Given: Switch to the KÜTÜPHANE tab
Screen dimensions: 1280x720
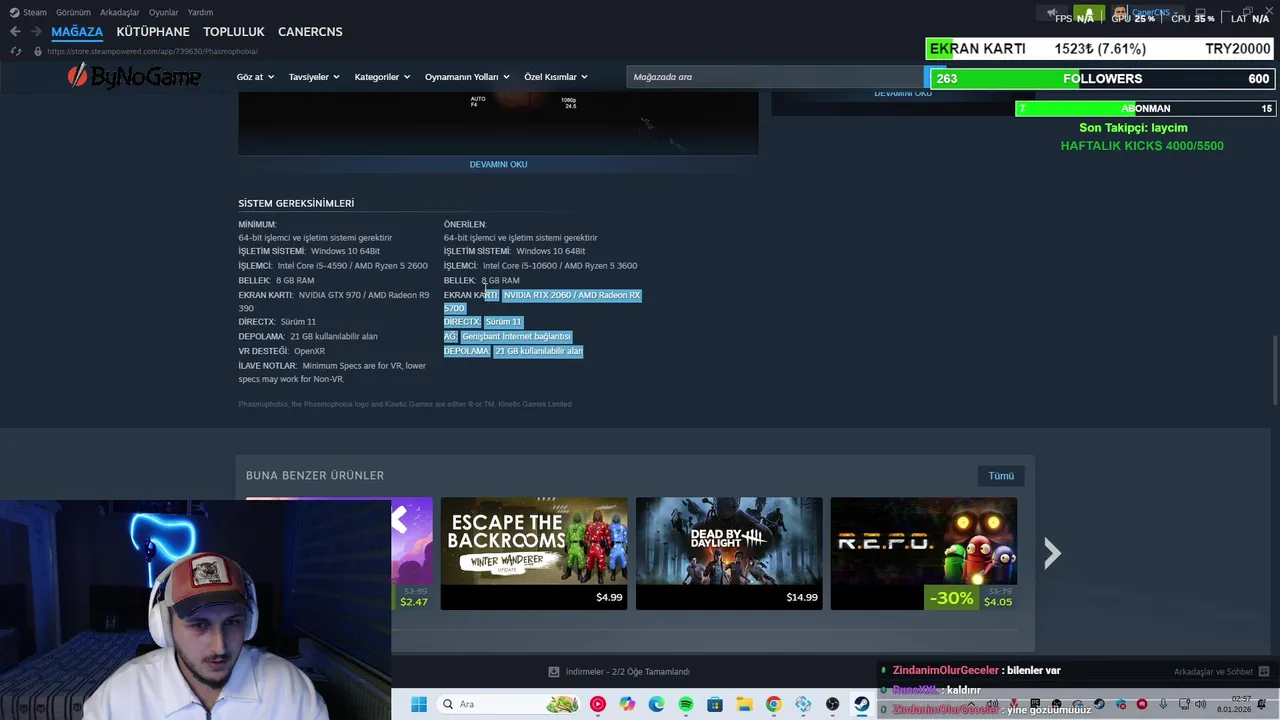Looking at the screenshot, I should pos(153,32).
